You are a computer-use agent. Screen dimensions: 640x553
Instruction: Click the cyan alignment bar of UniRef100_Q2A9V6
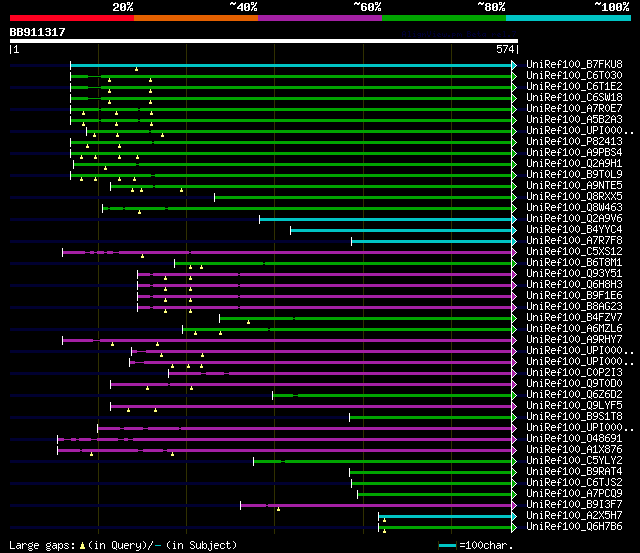385,220
